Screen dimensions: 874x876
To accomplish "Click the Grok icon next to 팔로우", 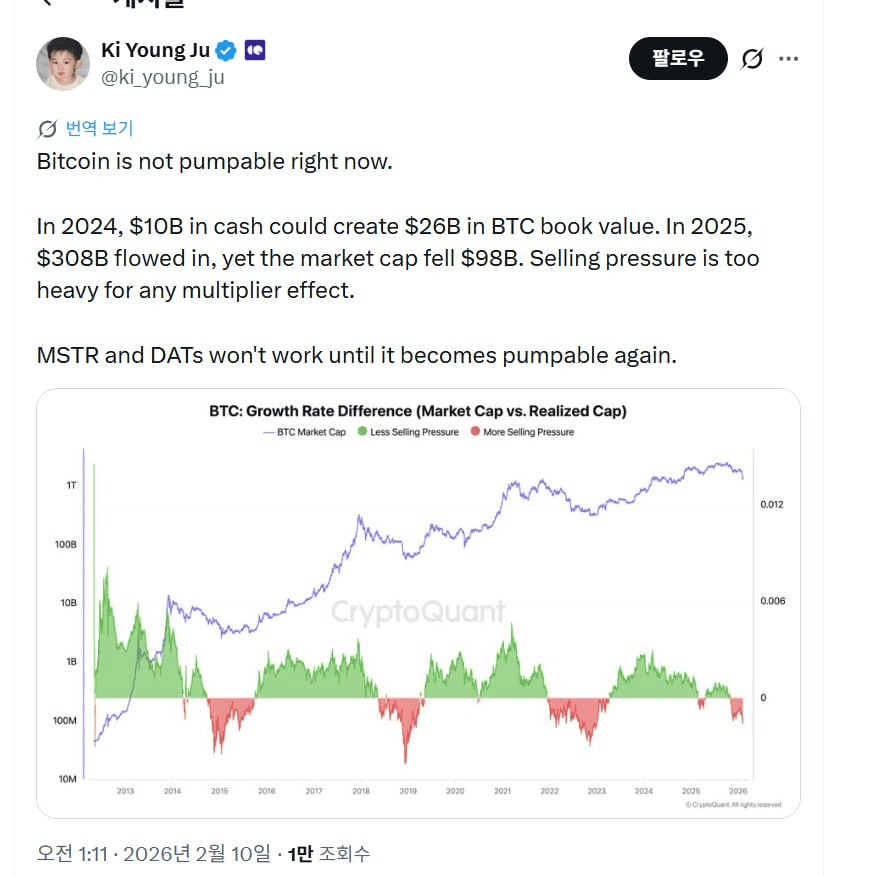I will 752,59.
